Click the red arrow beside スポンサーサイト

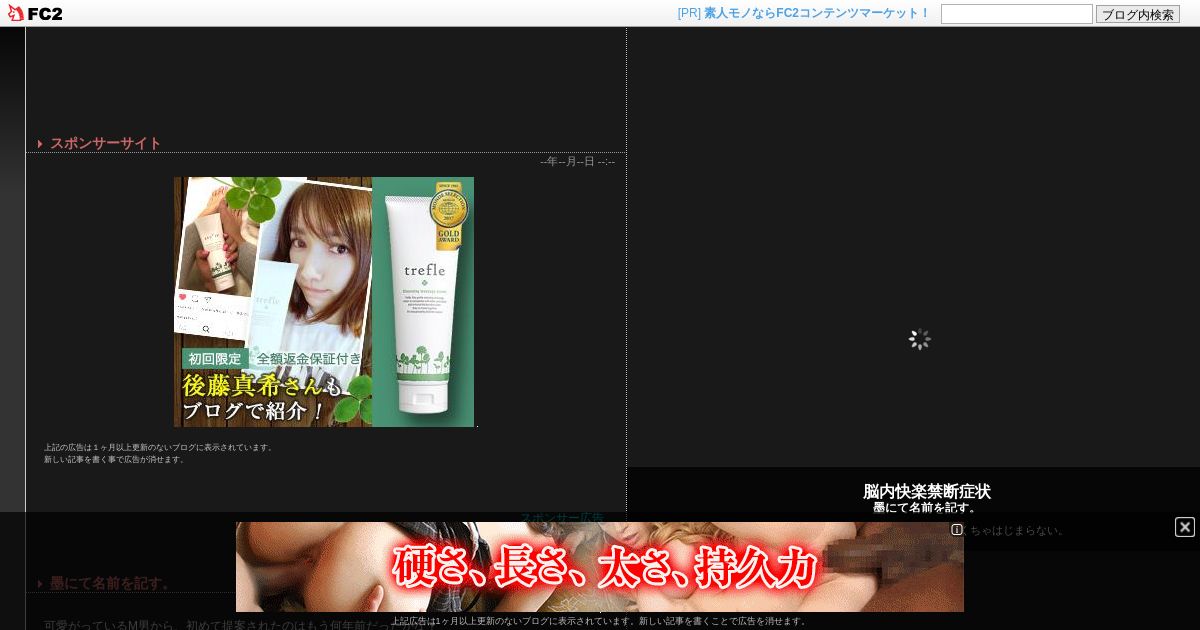(x=40, y=144)
